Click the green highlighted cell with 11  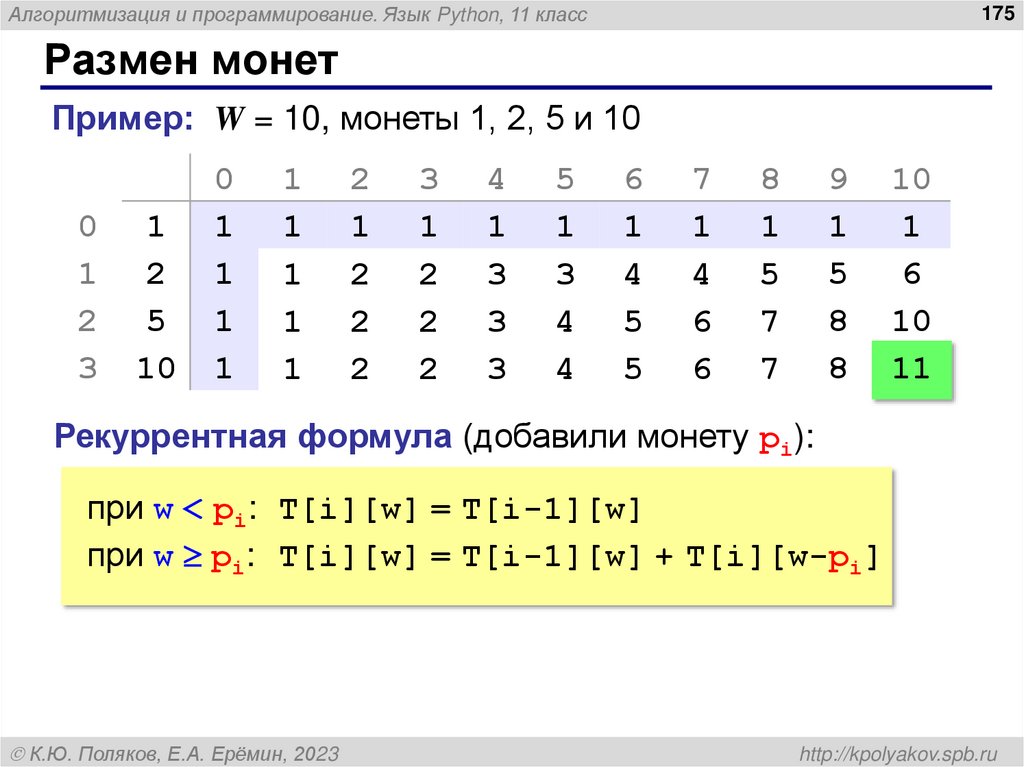coord(912,369)
